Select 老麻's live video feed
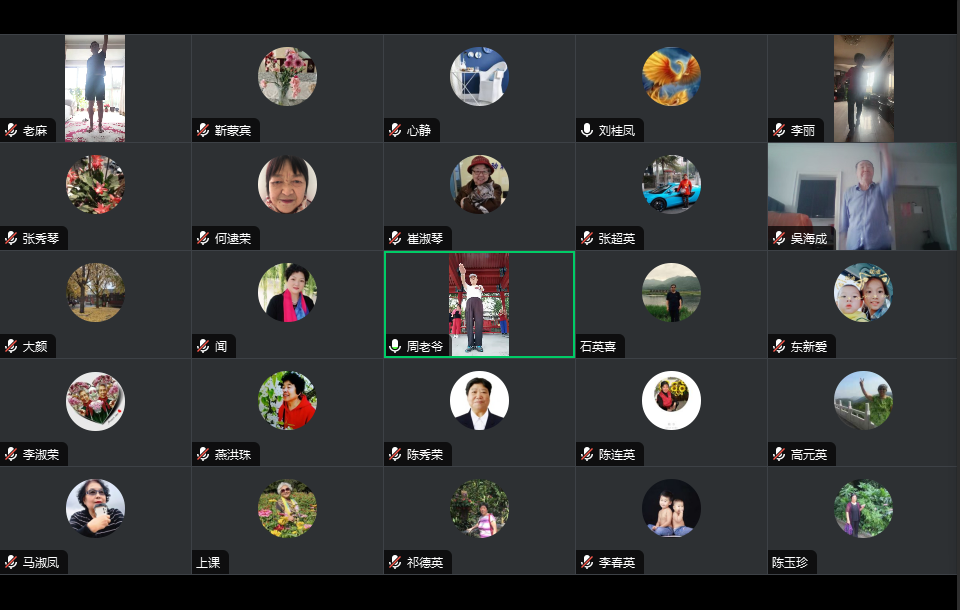Viewport: 960px width, 610px height. click(95, 88)
